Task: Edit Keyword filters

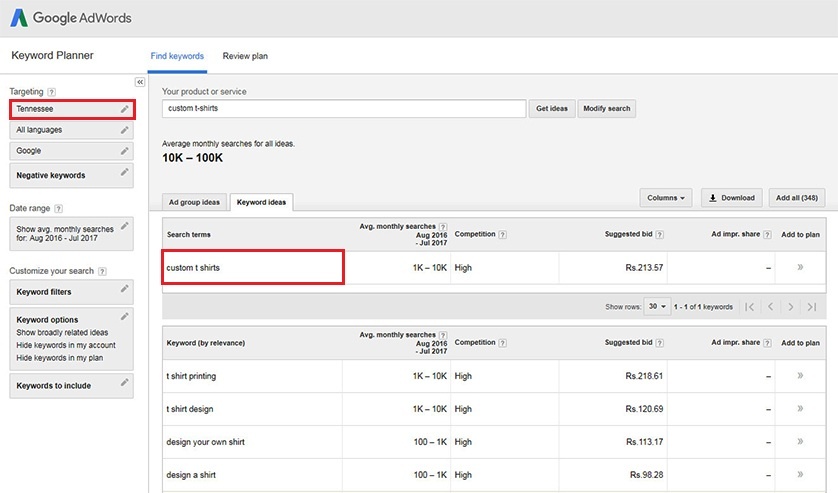Action: 125,289
